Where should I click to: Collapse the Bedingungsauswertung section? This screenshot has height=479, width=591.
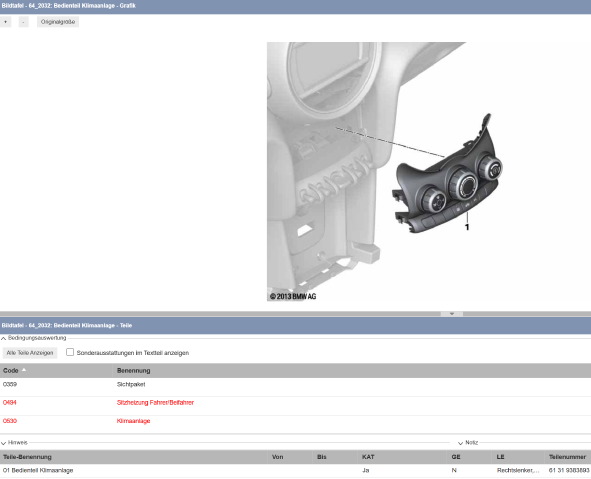pos(3,338)
